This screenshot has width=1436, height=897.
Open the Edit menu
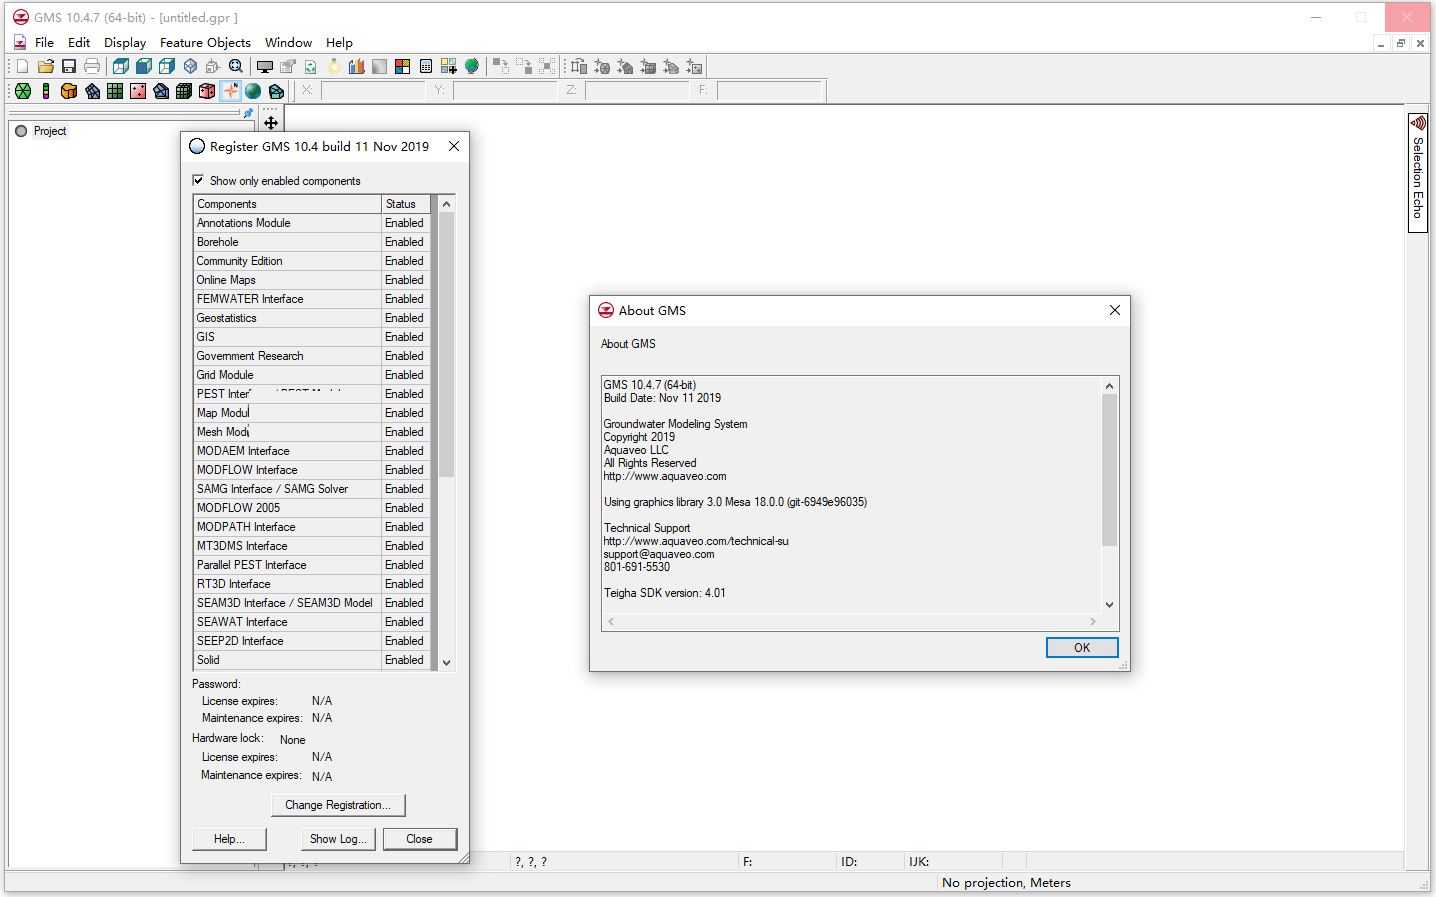[79, 42]
